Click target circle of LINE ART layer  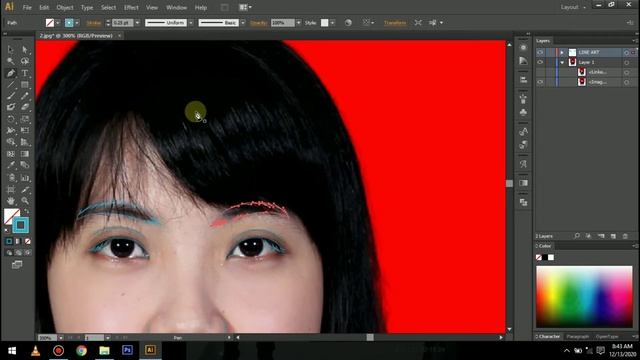[x=627, y=53]
